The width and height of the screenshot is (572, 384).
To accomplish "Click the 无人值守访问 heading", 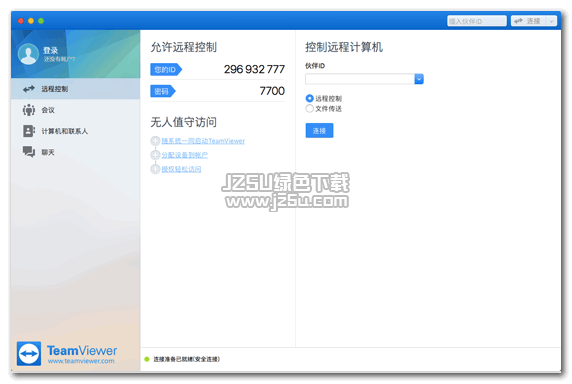I will (x=183, y=122).
